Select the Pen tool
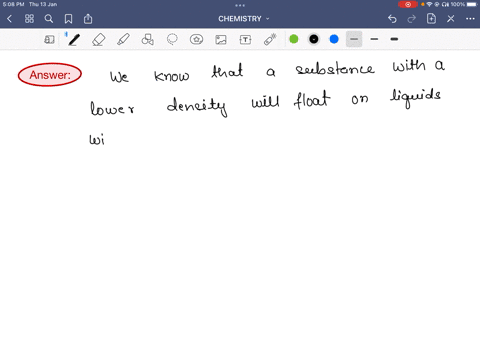 [73, 39]
